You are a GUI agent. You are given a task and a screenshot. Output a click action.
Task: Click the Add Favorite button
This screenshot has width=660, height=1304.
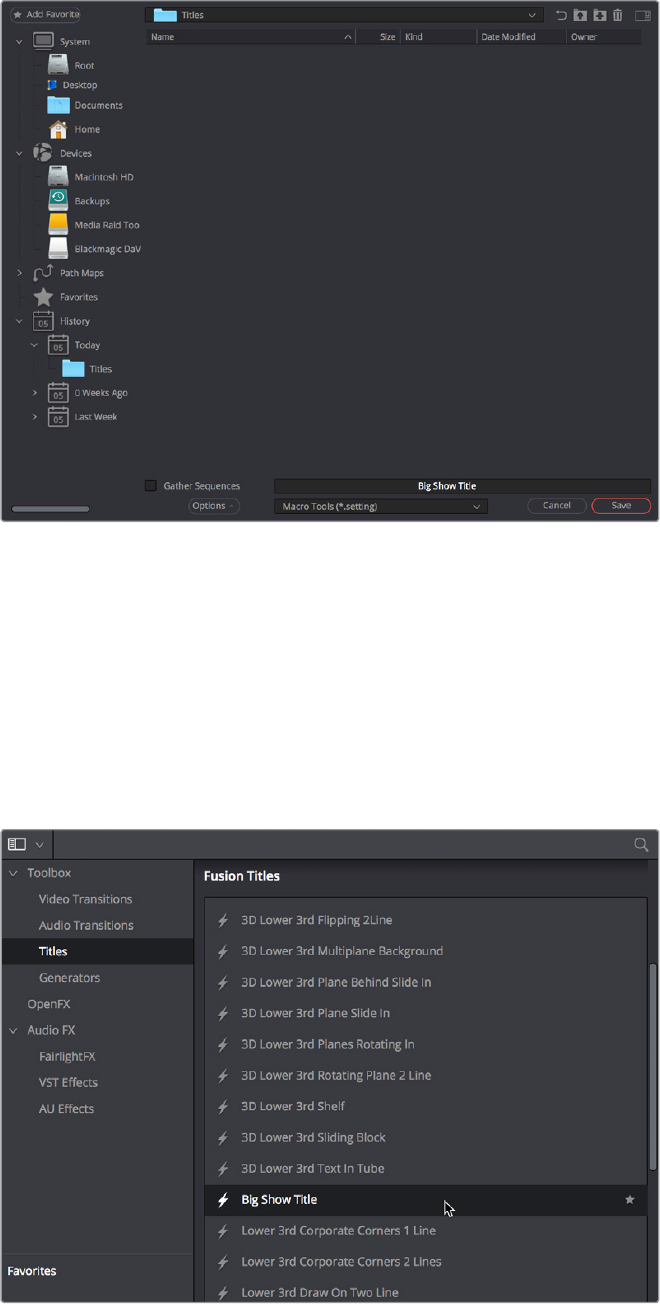click(45, 15)
